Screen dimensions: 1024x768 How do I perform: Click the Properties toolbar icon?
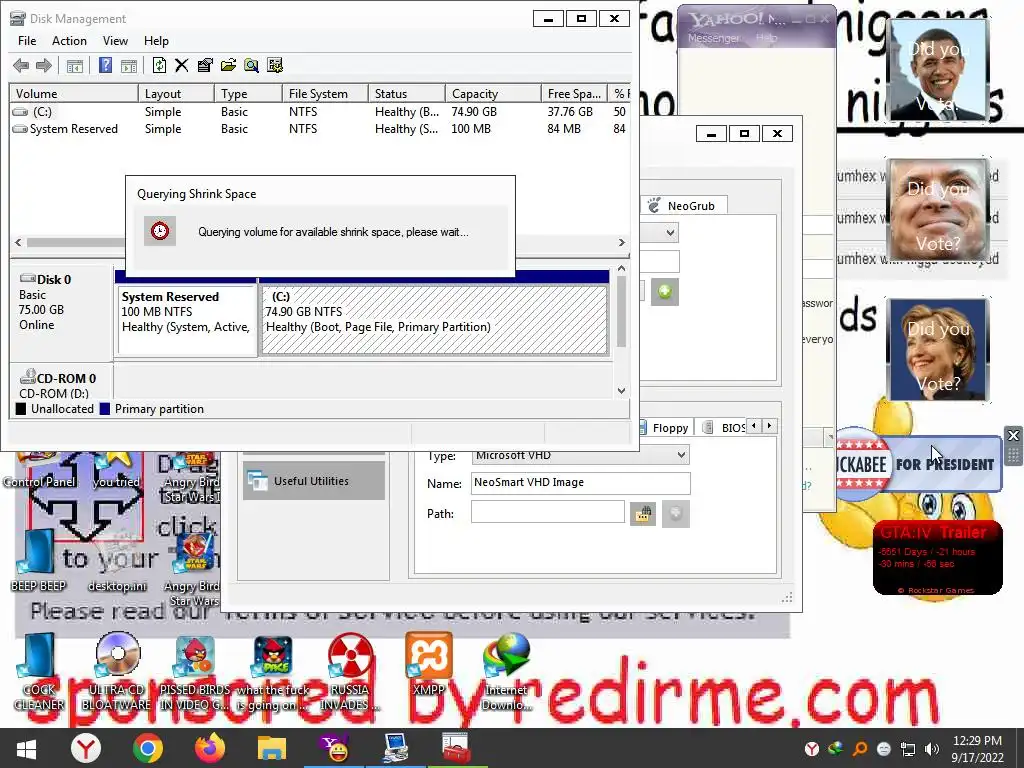click(205, 65)
